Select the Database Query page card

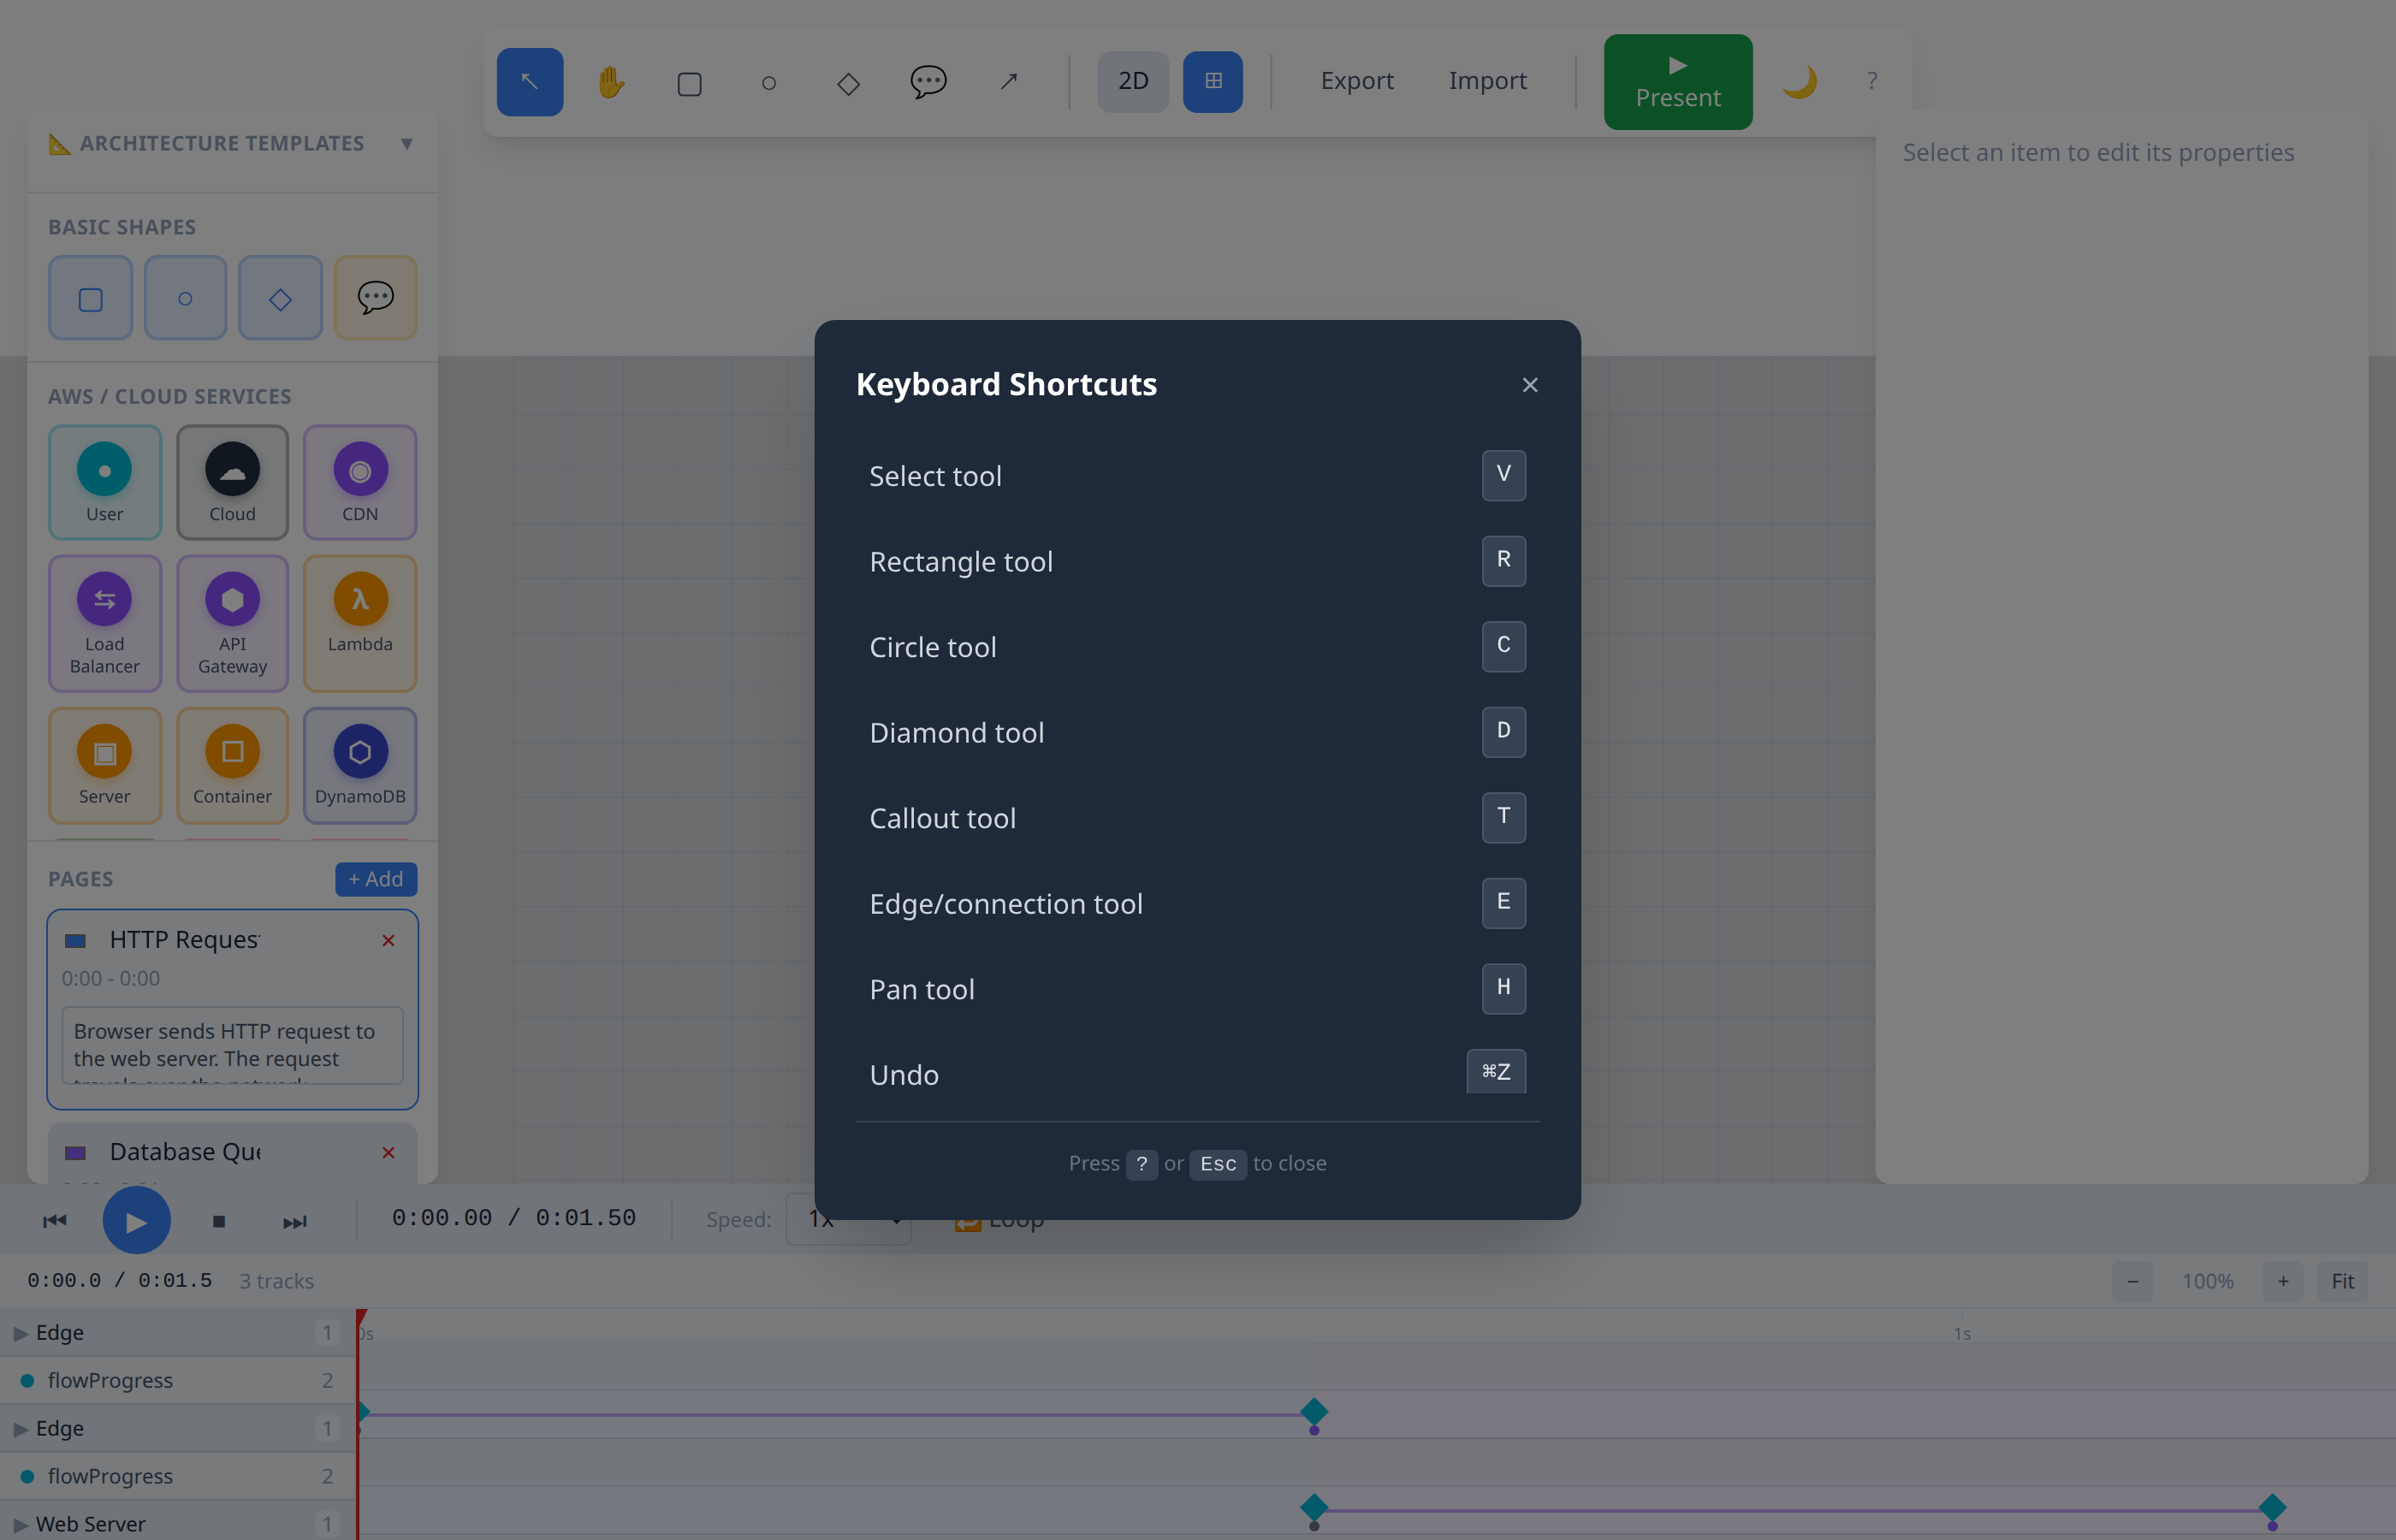[232, 1153]
